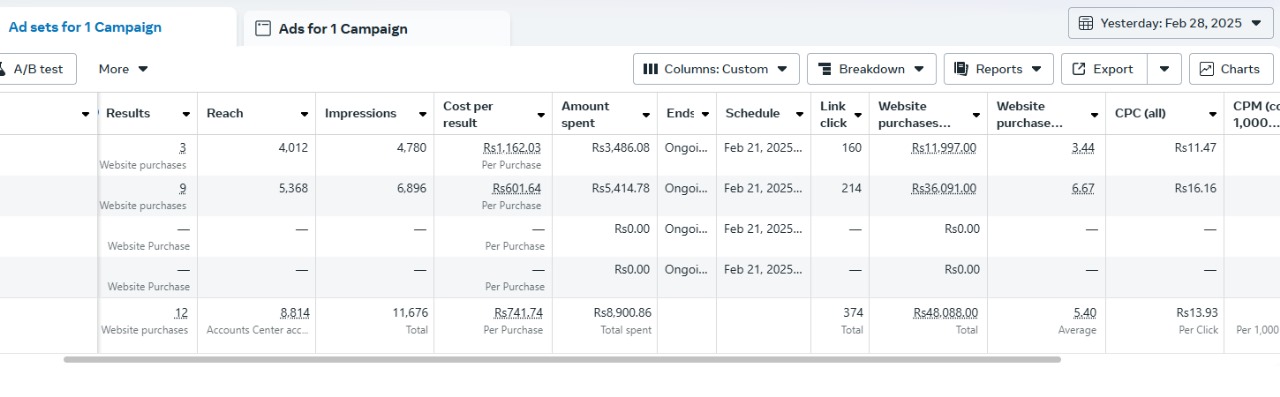Open the date range picker for Feb 28, 2025
This screenshot has width=1280, height=397.
(x=1170, y=23)
